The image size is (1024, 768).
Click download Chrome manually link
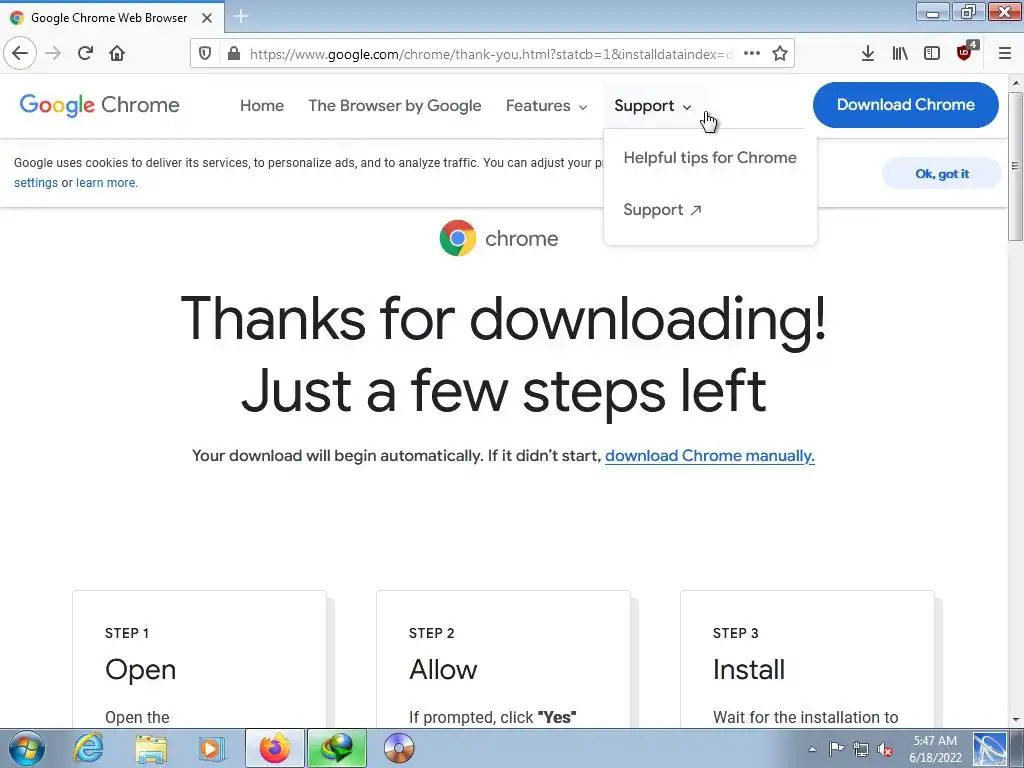pyautogui.click(x=709, y=456)
